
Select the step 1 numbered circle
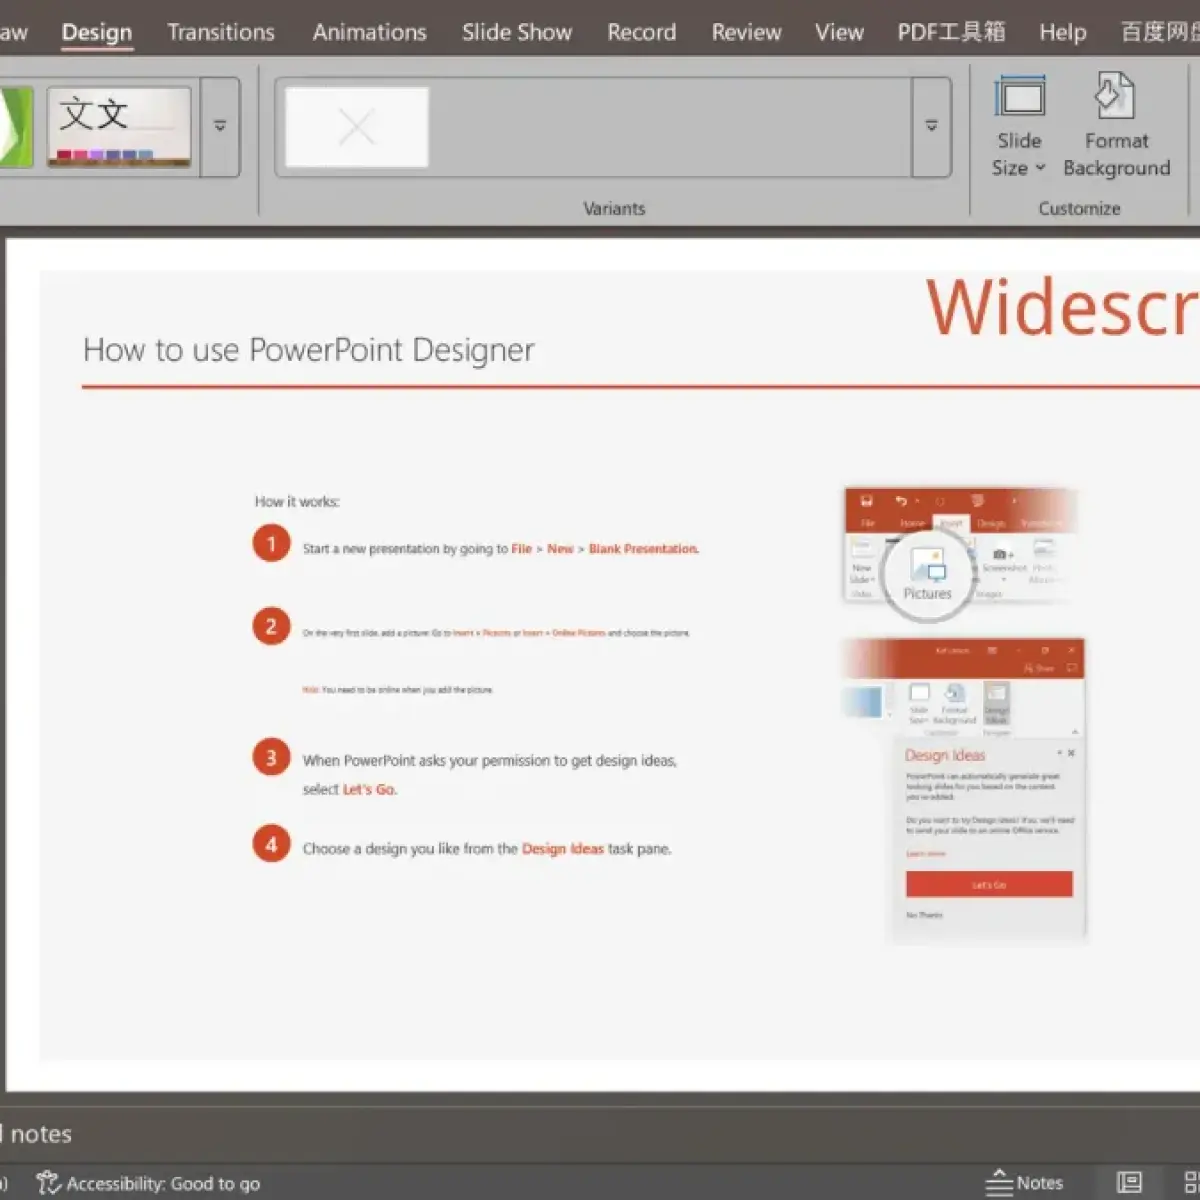[x=271, y=544]
